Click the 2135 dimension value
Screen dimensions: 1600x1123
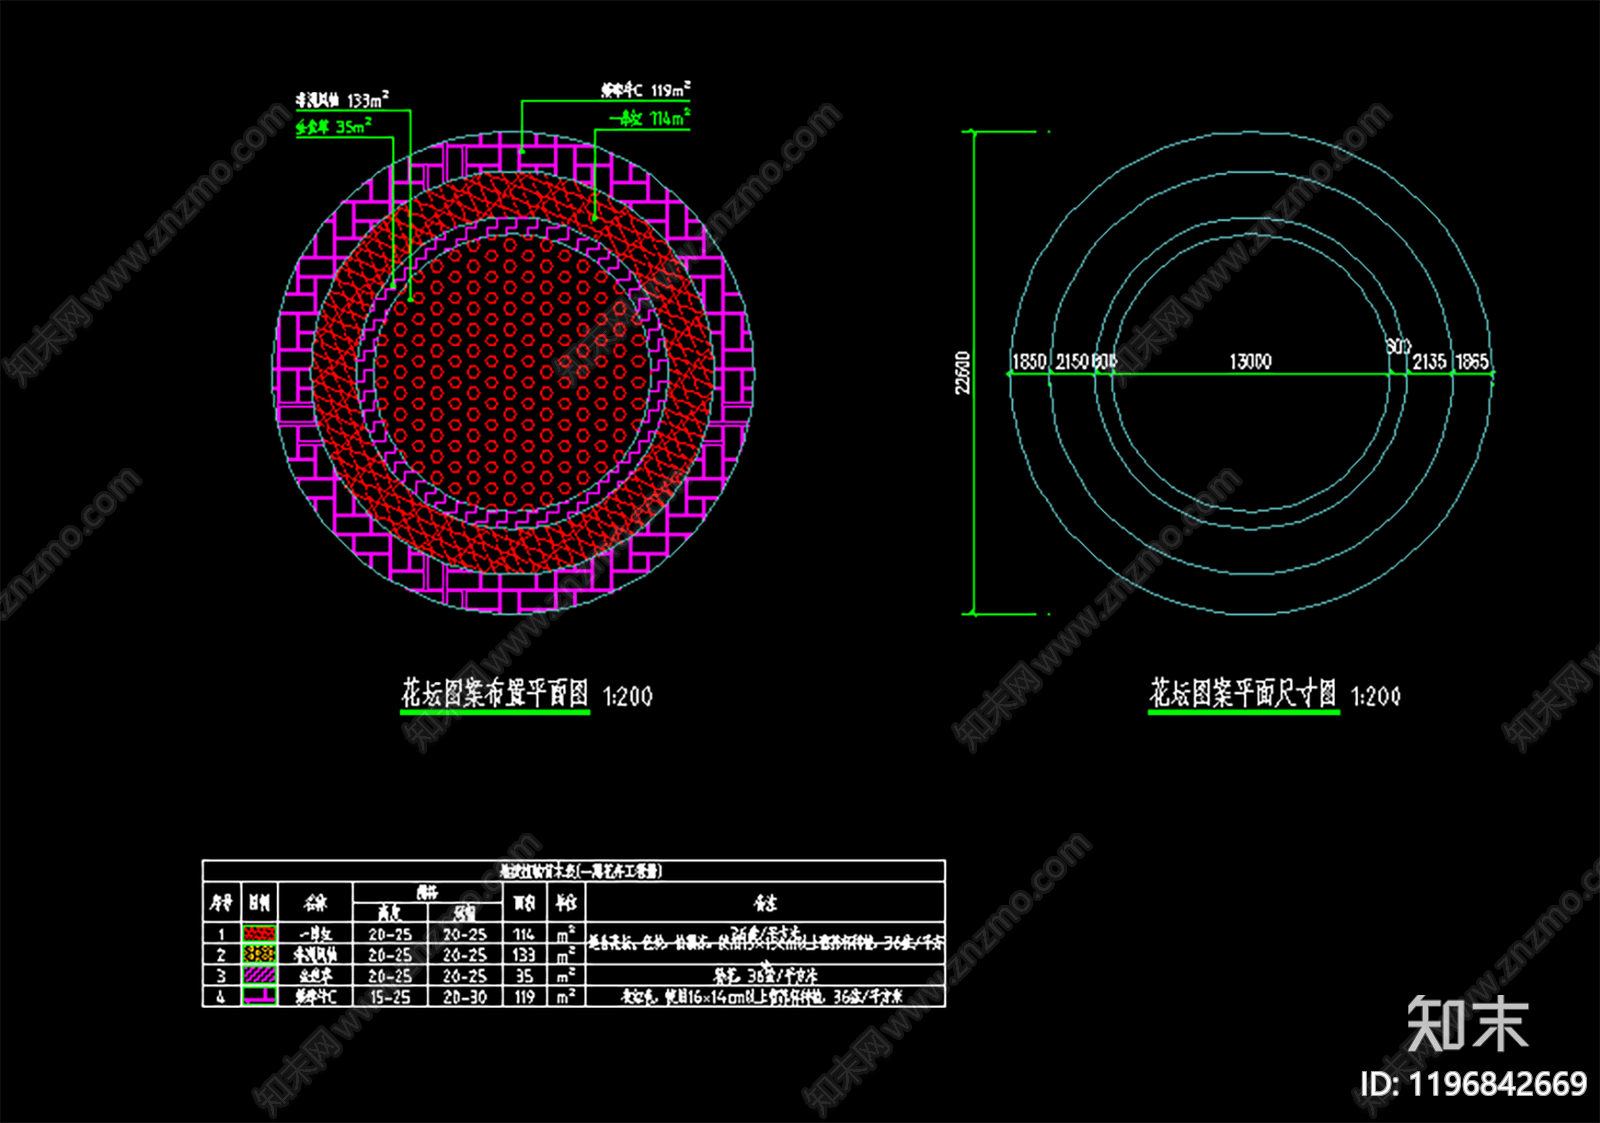(x=1429, y=361)
